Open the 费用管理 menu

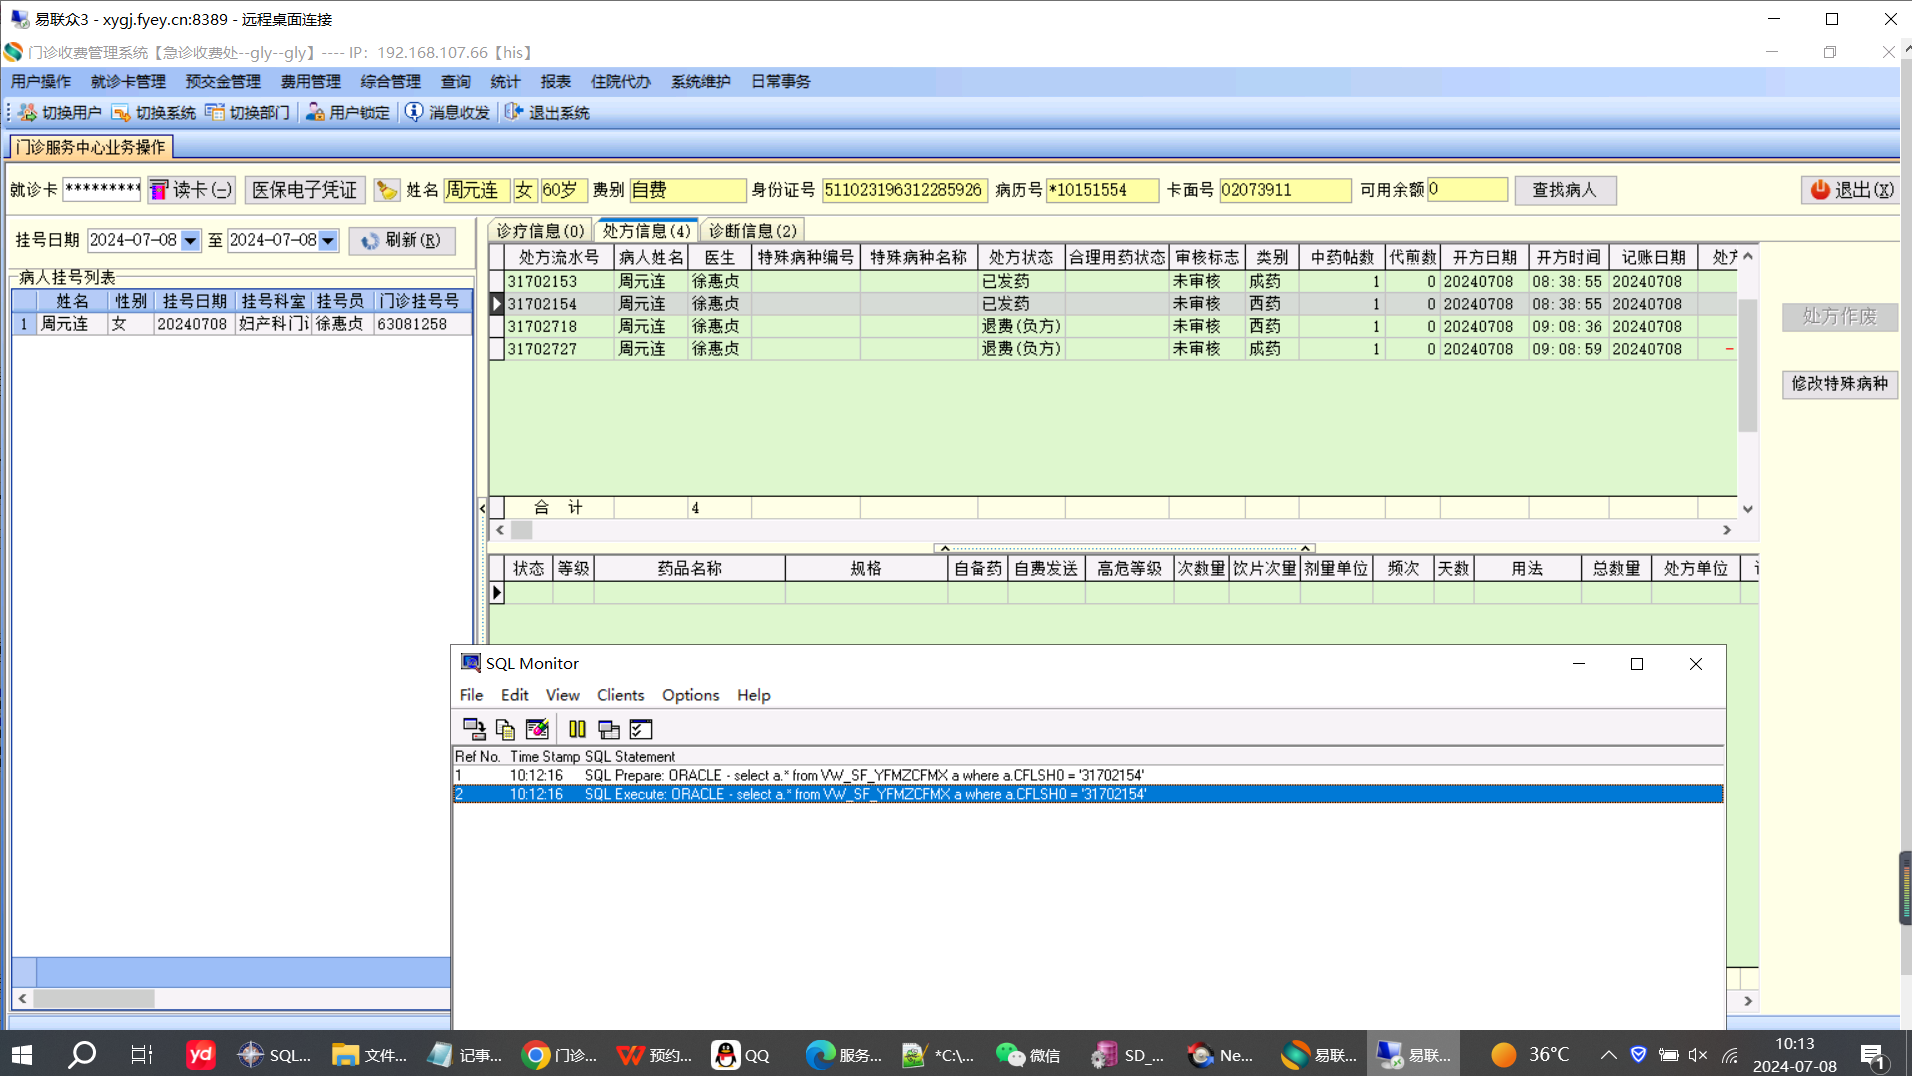[x=310, y=82]
